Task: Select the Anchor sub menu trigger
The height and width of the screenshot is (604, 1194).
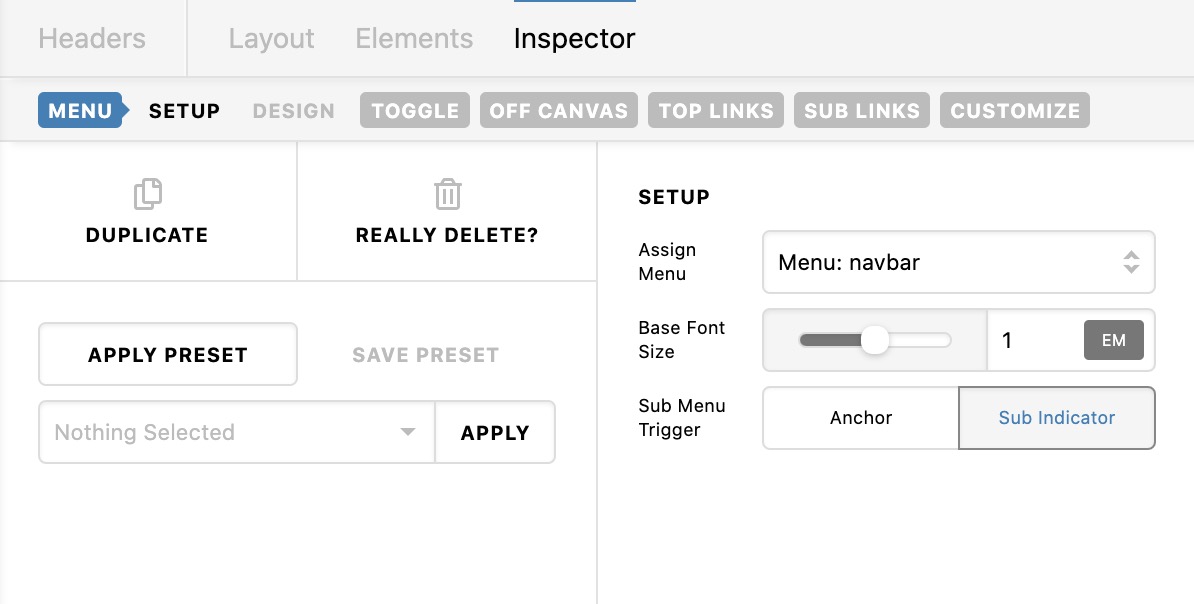Action: [860, 417]
